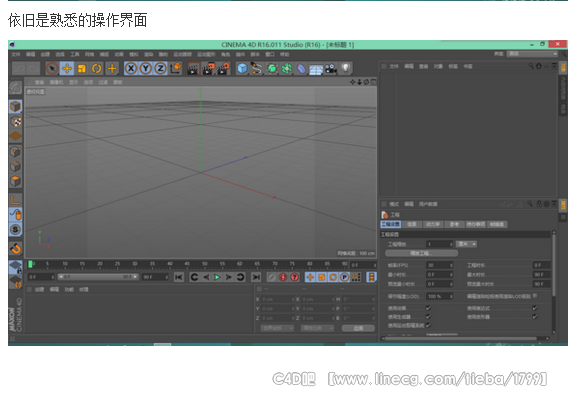Screen dimensions: 573x396
Task: Play animation forward with green arrow
Action: pyautogui.click(x=217, y=277)
